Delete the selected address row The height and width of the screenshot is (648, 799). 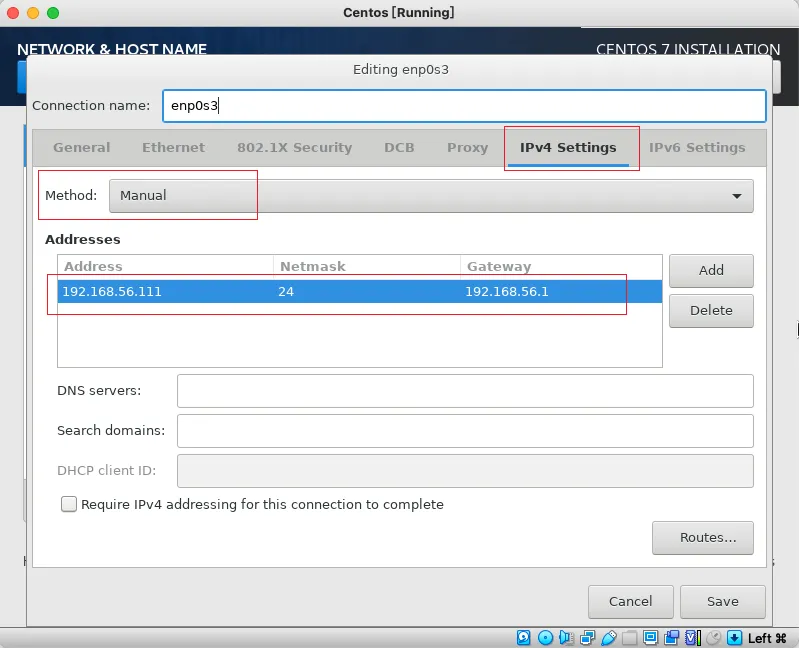pyautogui.click(x=711, y=310)
